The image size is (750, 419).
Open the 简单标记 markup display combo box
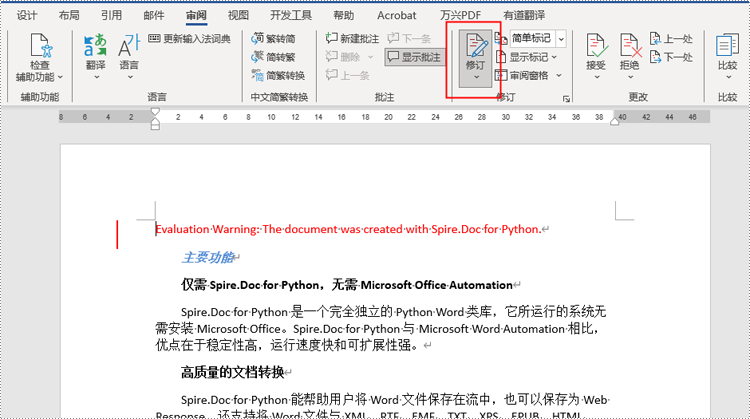[x=538, y=38]
